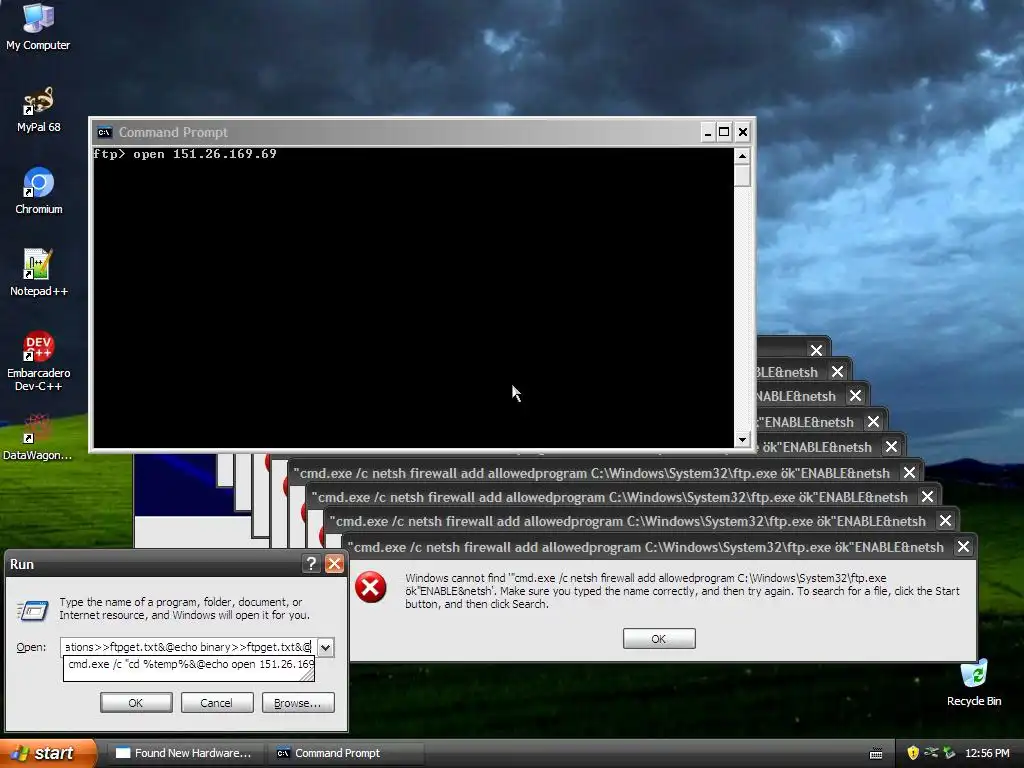Click the red error icon in the dialog
The height and width of the screenshot is (768, 1024).
[370, 587]
